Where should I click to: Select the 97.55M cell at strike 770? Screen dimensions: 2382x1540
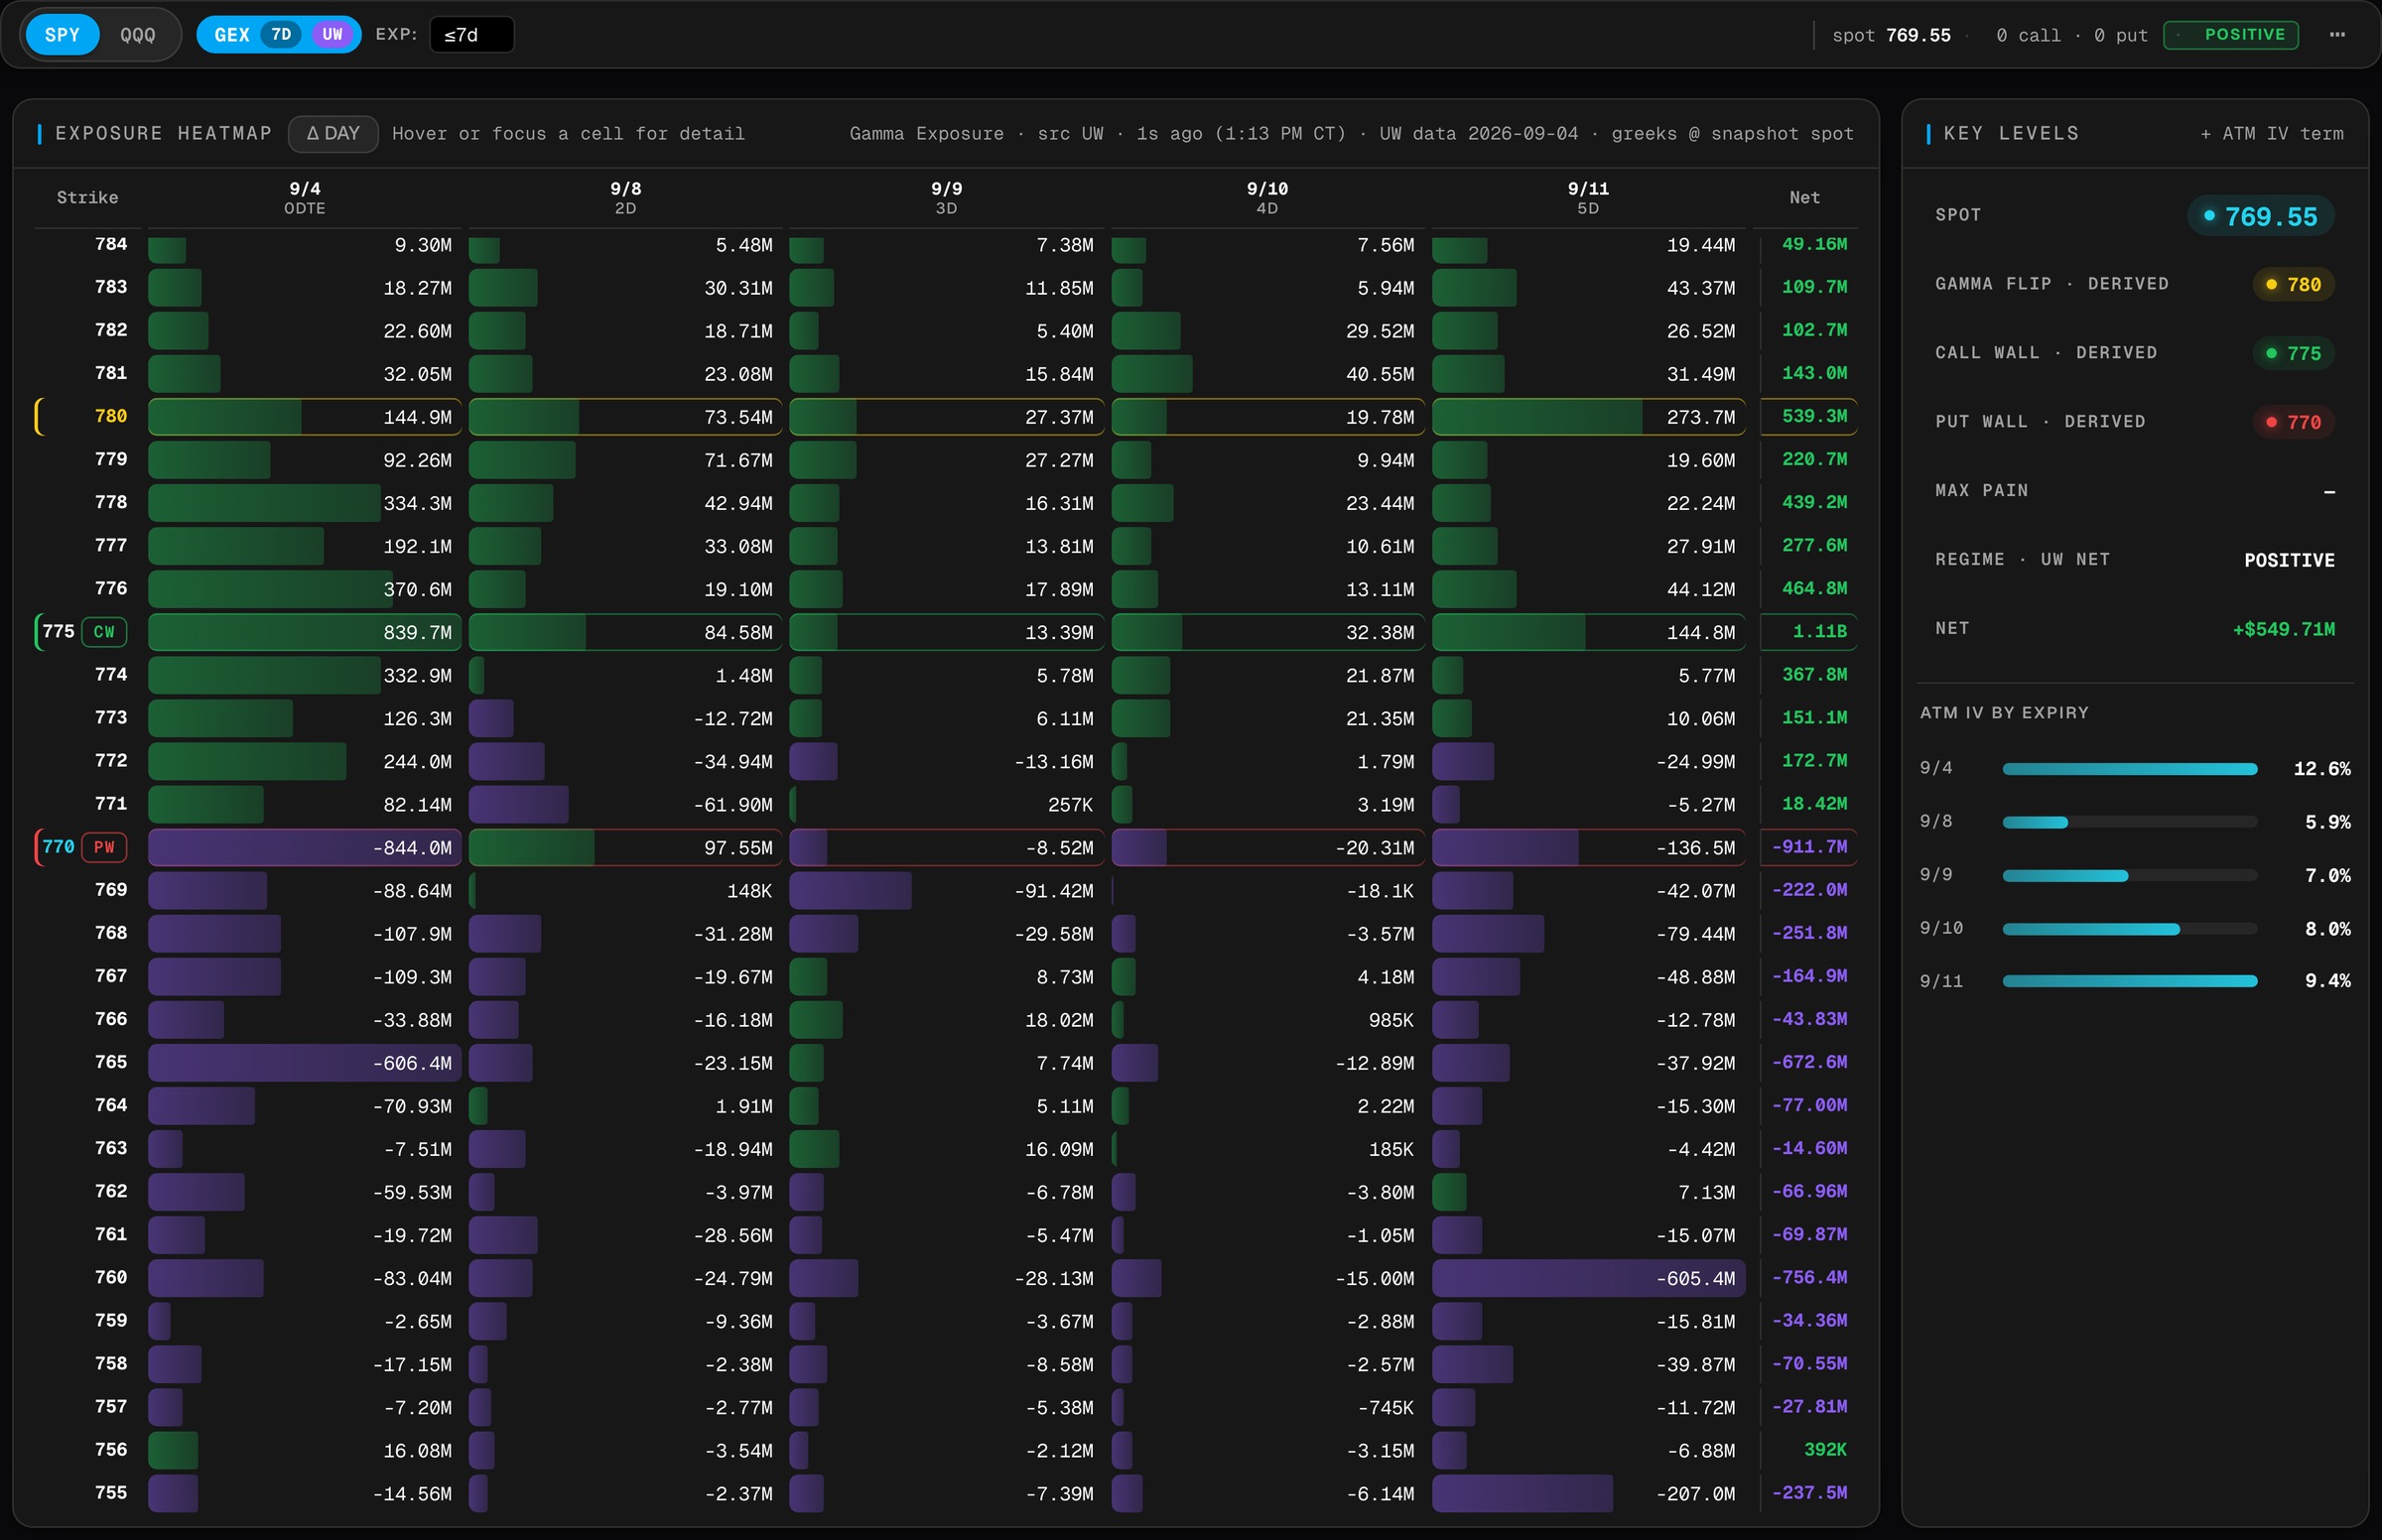tap(626, 848)
